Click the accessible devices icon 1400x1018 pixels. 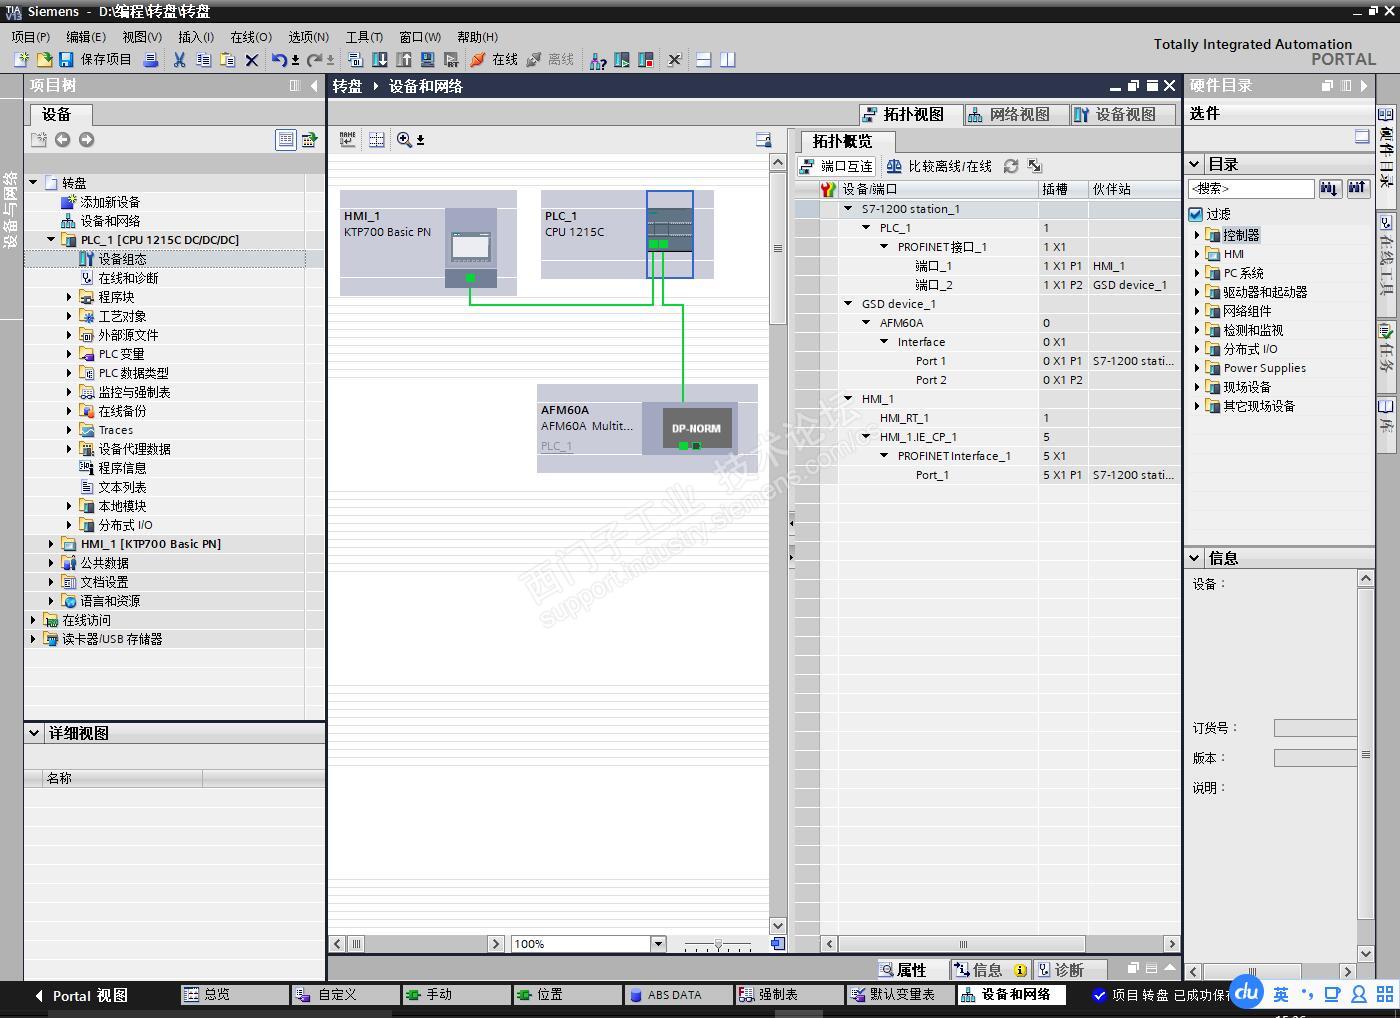598,60
